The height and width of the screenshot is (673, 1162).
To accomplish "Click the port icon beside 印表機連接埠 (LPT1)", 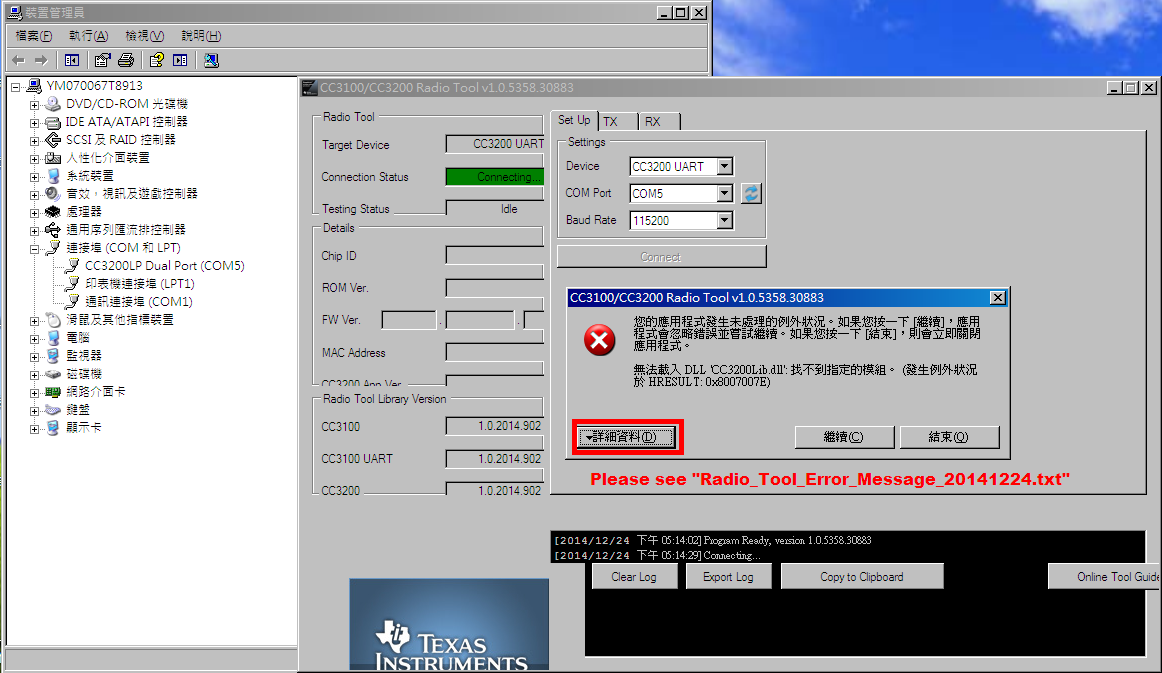I will click(72, 283).
